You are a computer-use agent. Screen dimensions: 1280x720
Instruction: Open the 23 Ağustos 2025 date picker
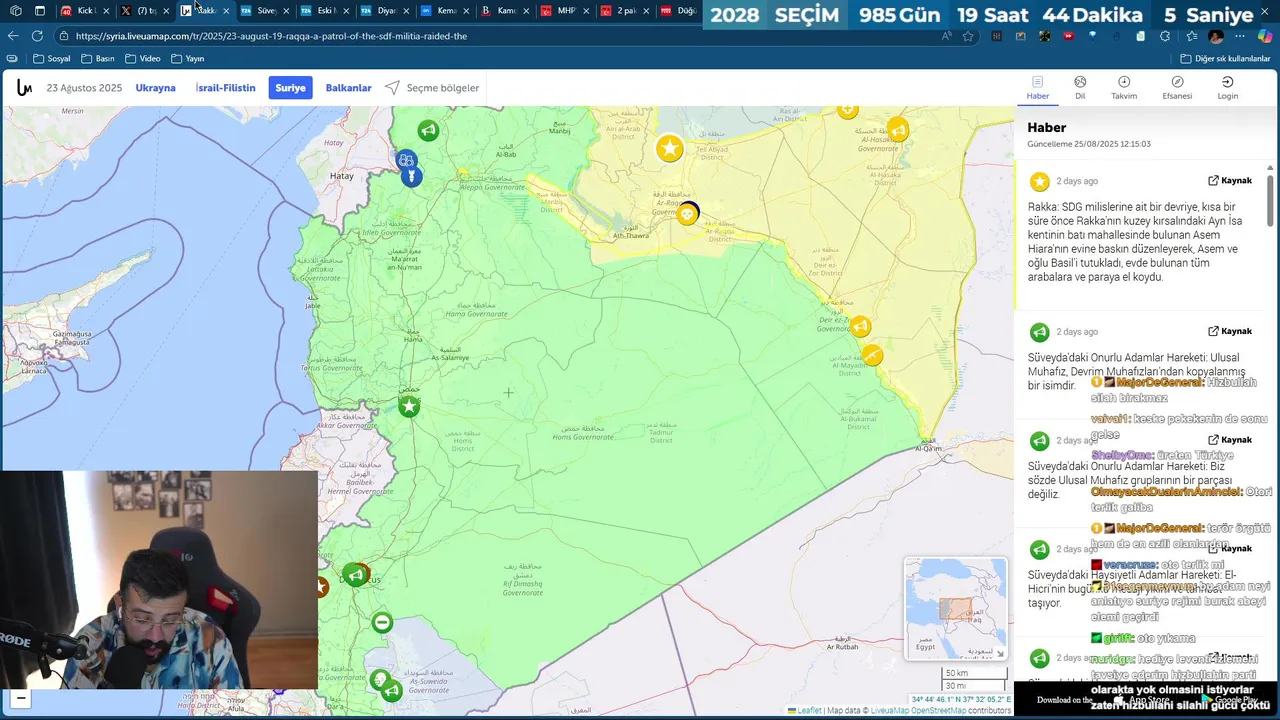point(84,88)
